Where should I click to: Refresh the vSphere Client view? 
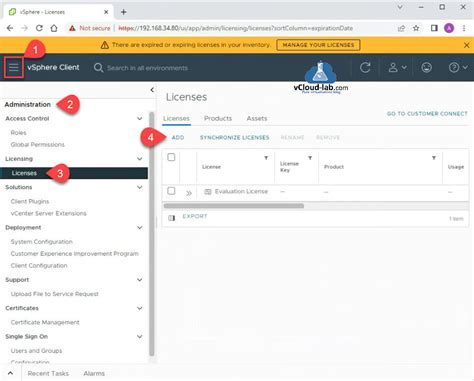365,68
